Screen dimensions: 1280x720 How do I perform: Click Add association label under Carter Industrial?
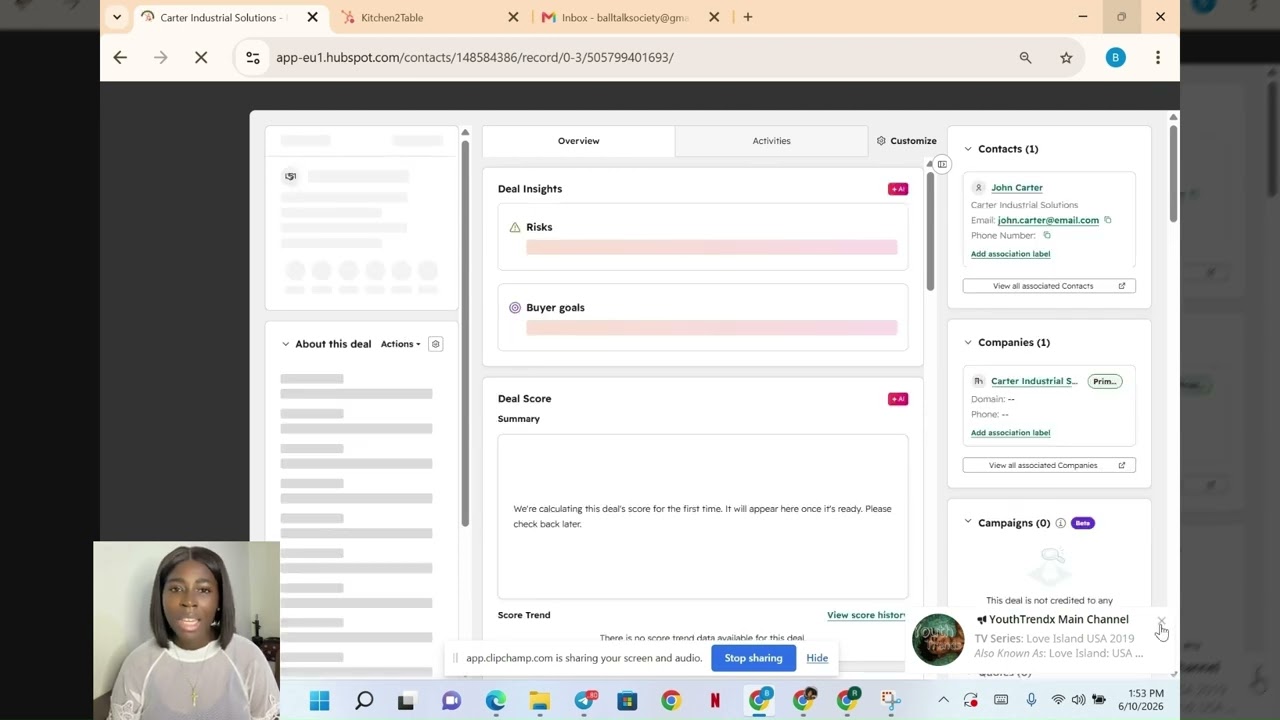1010,433
